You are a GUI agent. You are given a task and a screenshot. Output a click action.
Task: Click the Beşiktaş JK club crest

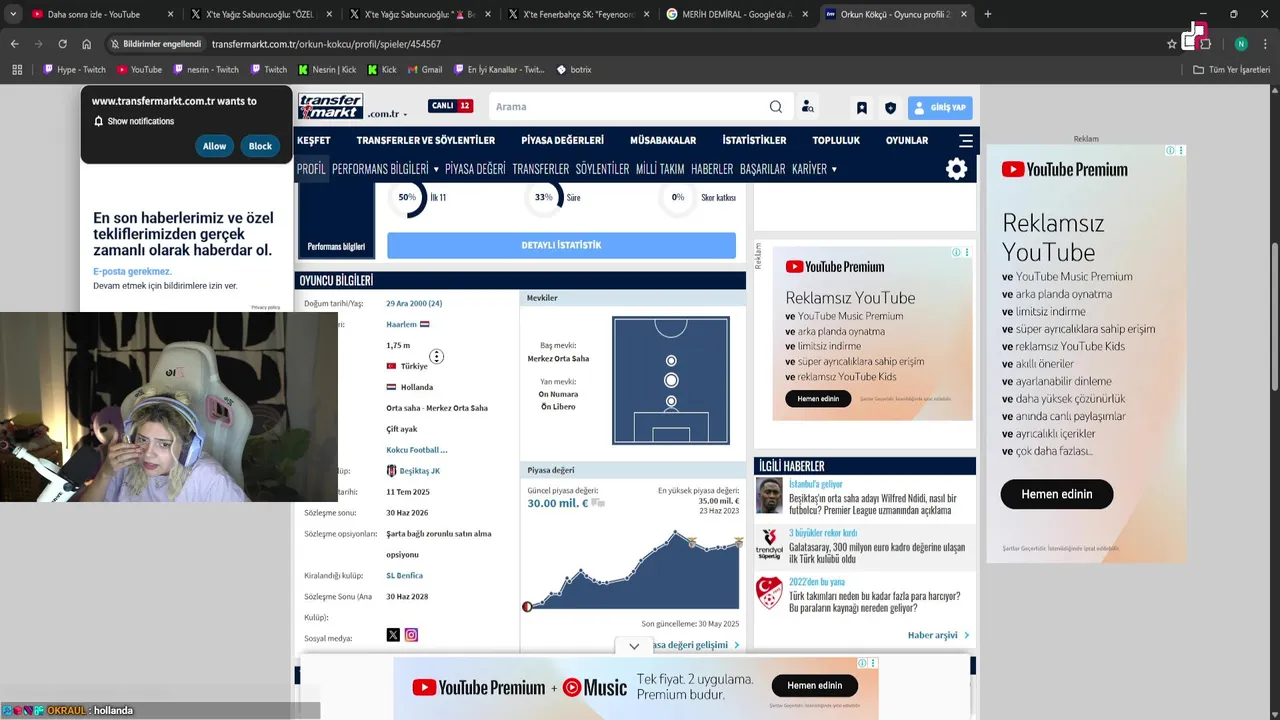(392, 471)
